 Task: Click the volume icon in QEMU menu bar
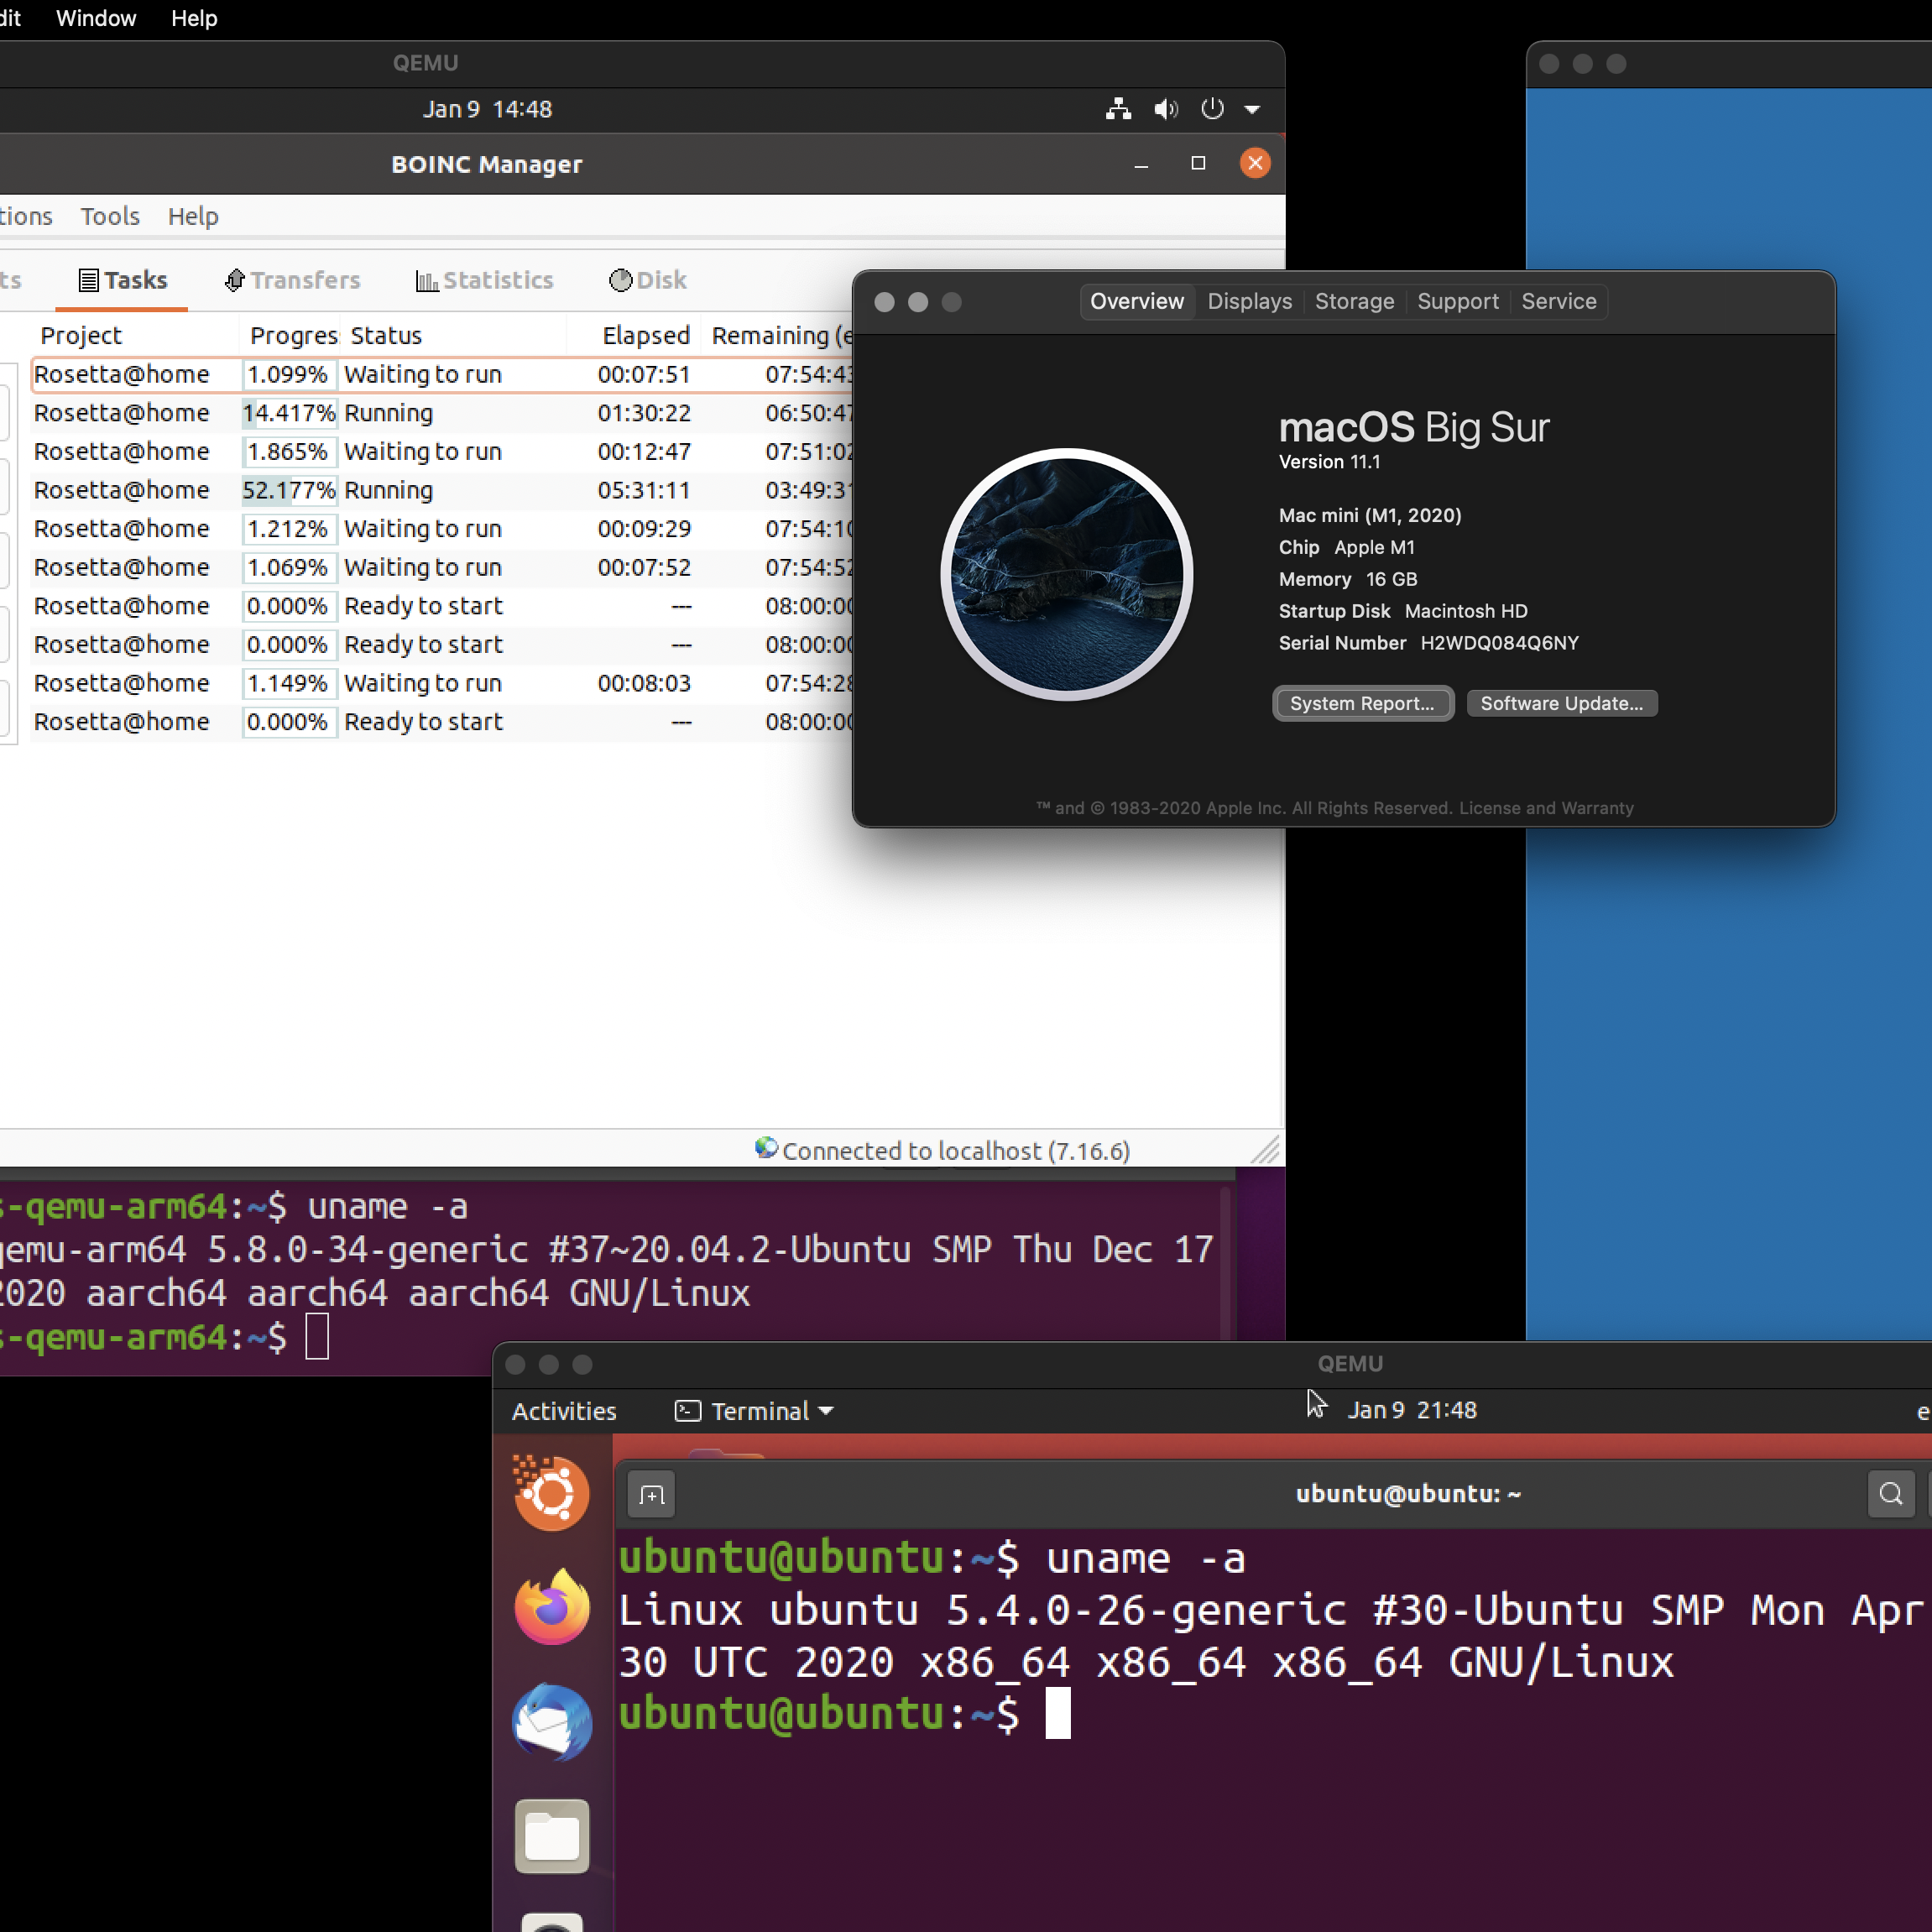(x=1166, y=110)
